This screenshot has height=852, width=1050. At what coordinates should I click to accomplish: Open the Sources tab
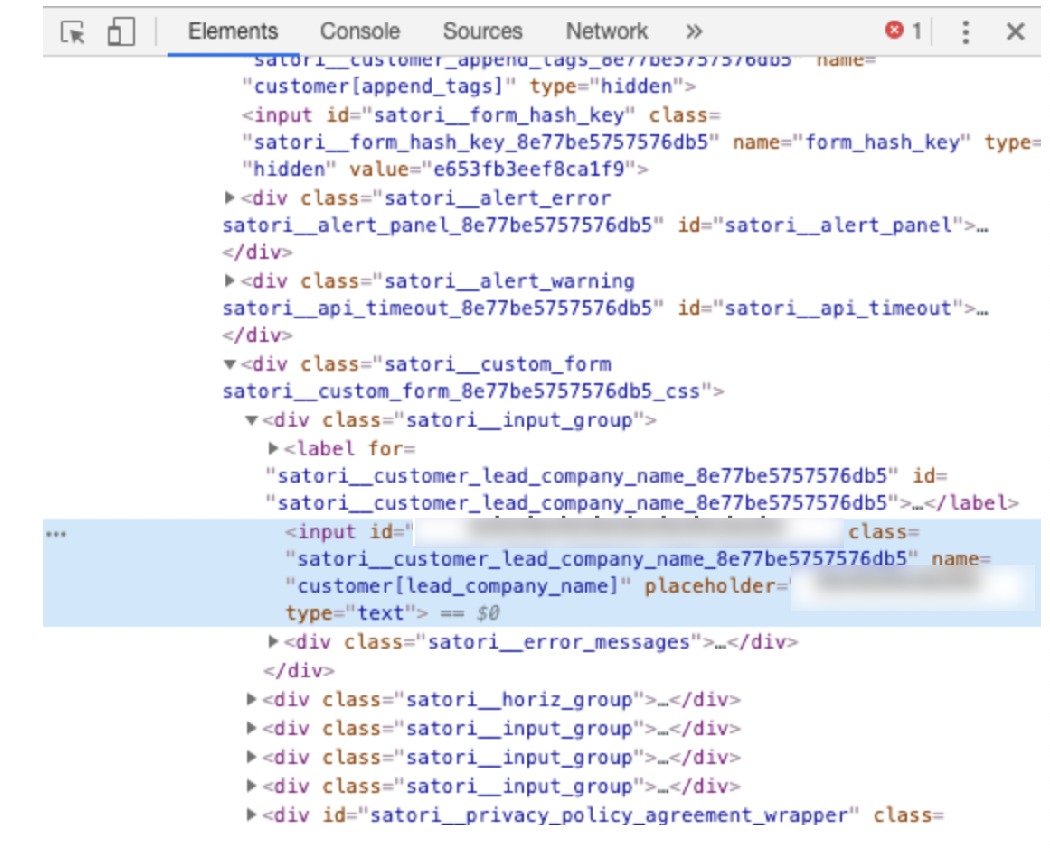pos(482,32)
